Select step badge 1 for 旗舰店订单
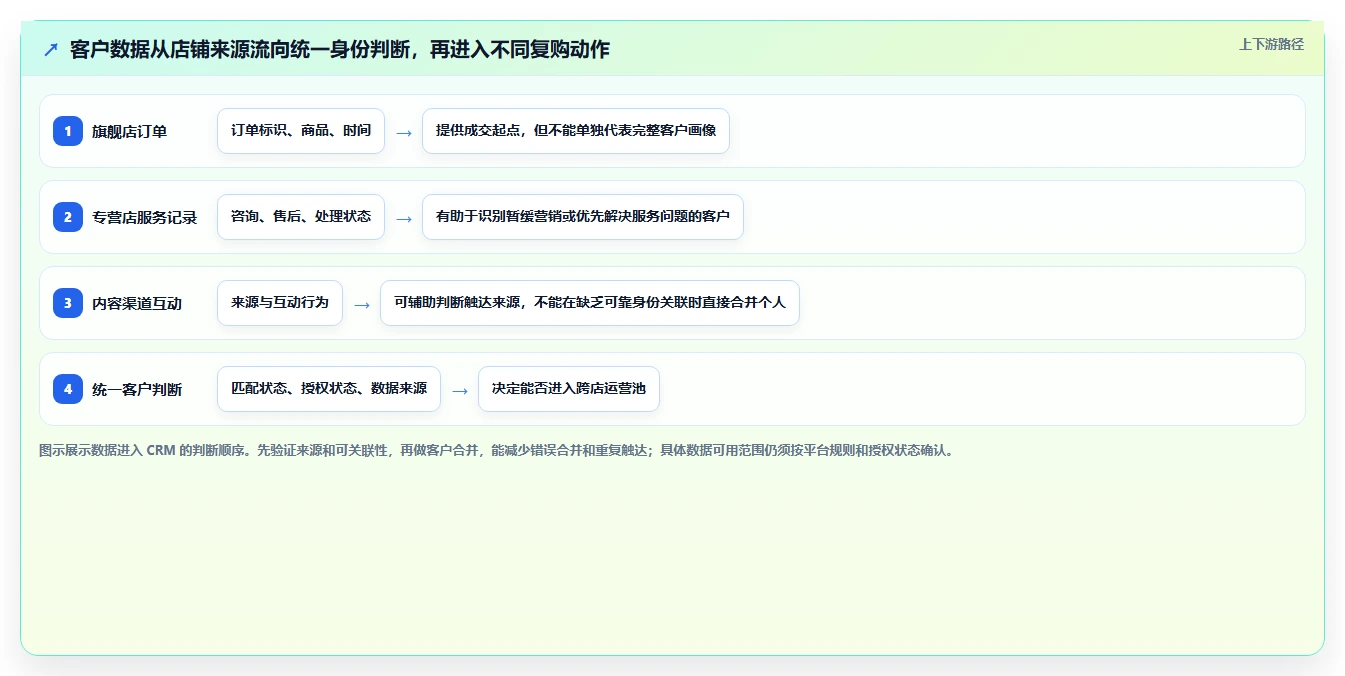The height and width of the screenshot is (676, 1345). coord(68,131)
